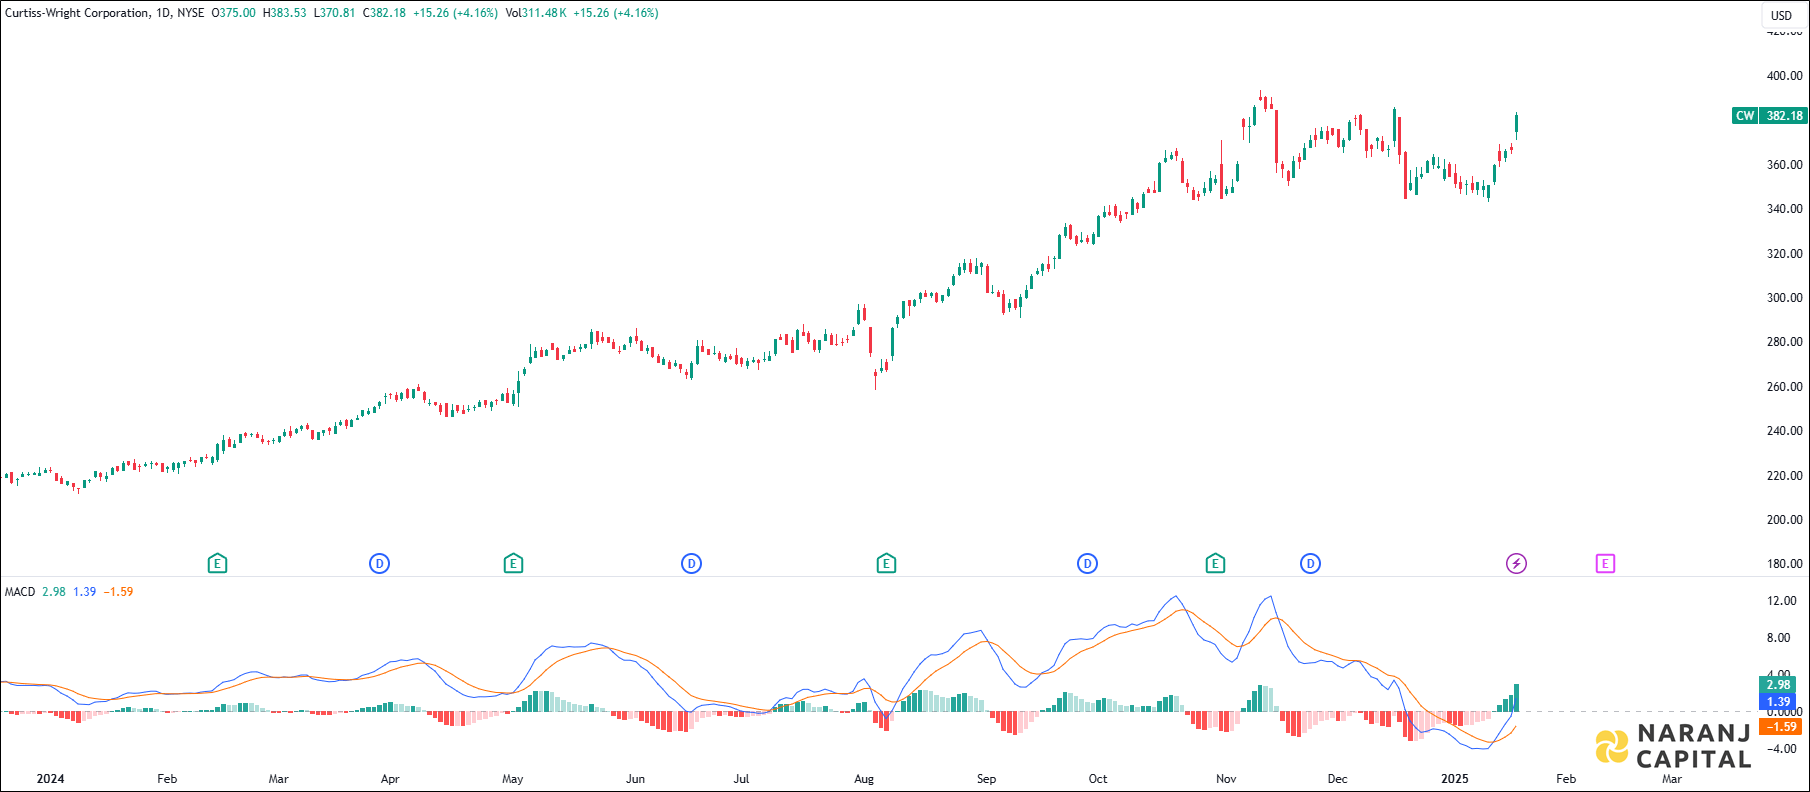
Task: Click the 340.00 price axis label
Action: point(1785,209)
